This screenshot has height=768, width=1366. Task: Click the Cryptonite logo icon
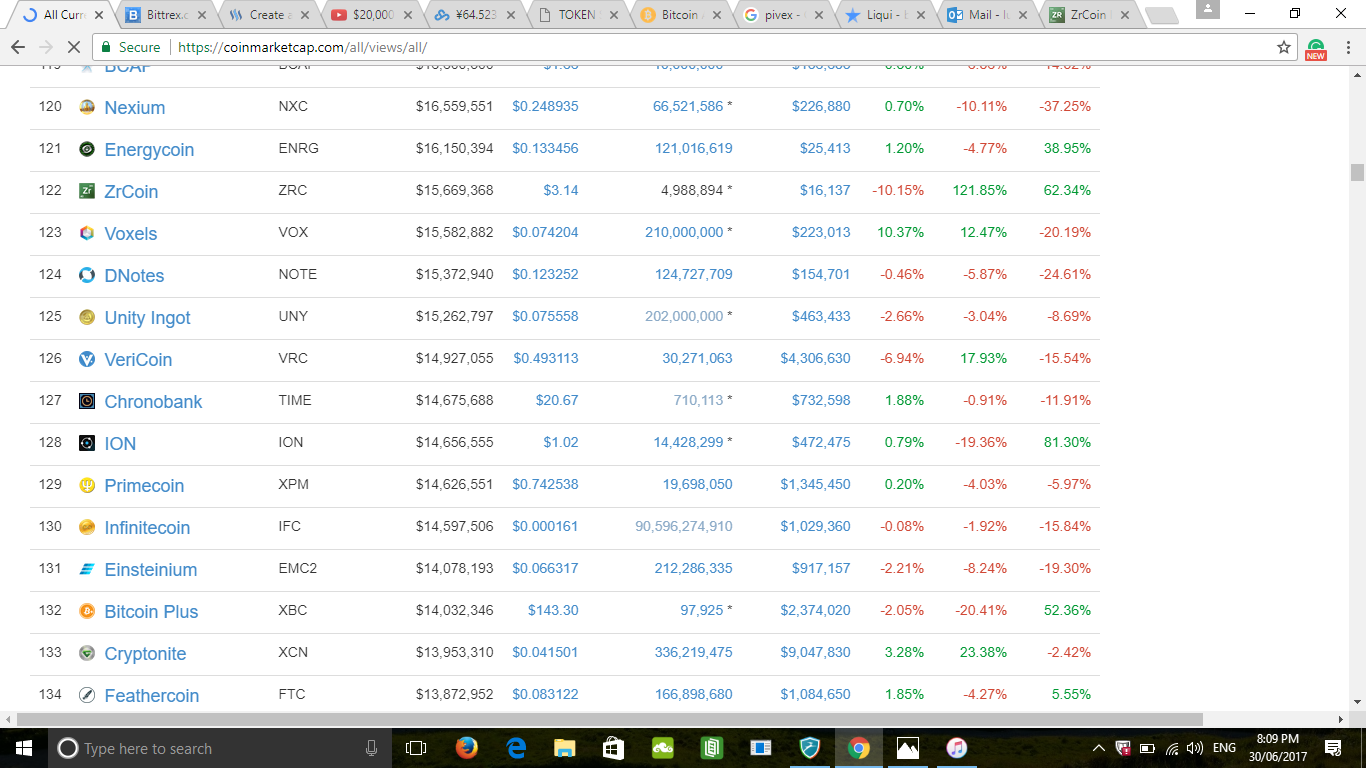[x=87, y=653]
